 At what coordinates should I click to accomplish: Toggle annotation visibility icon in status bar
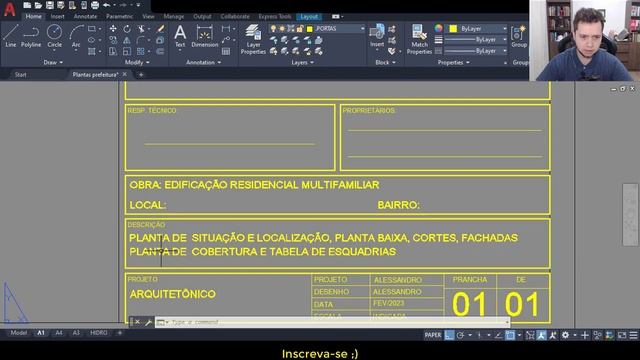point(541,335)
